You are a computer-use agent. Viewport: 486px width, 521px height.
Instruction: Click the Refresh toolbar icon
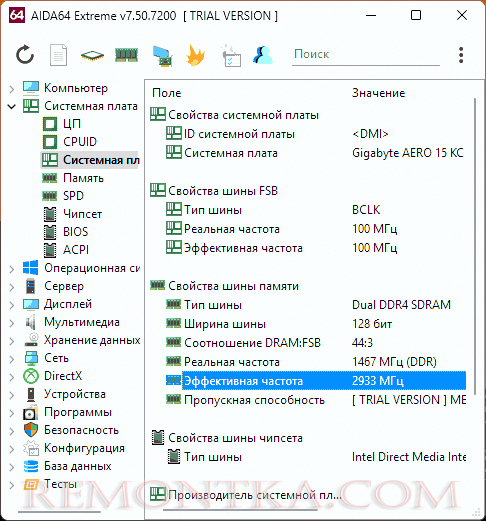point(25,55)
